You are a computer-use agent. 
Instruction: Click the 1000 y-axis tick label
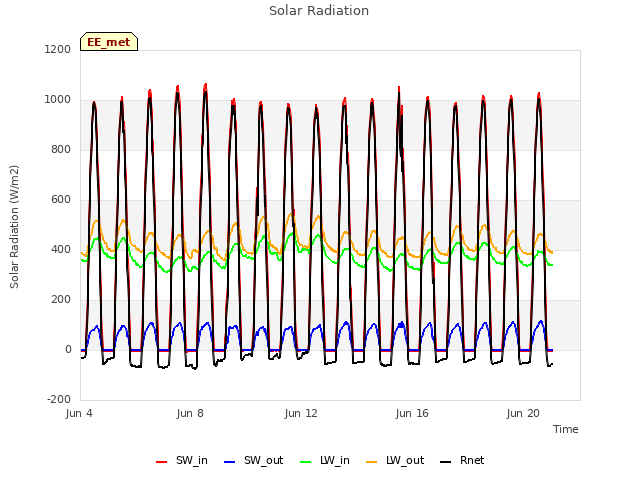pyautogui.click(x=58, y=100)
